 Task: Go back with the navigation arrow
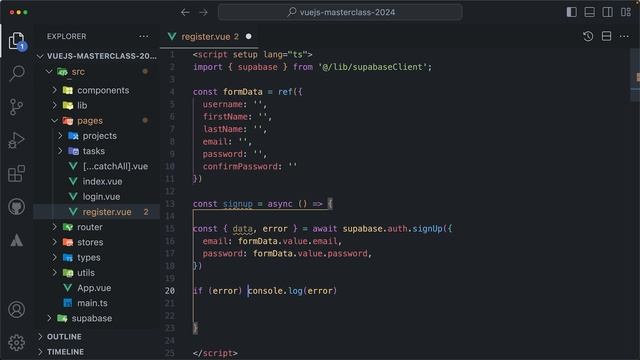[x=185, y=12]
